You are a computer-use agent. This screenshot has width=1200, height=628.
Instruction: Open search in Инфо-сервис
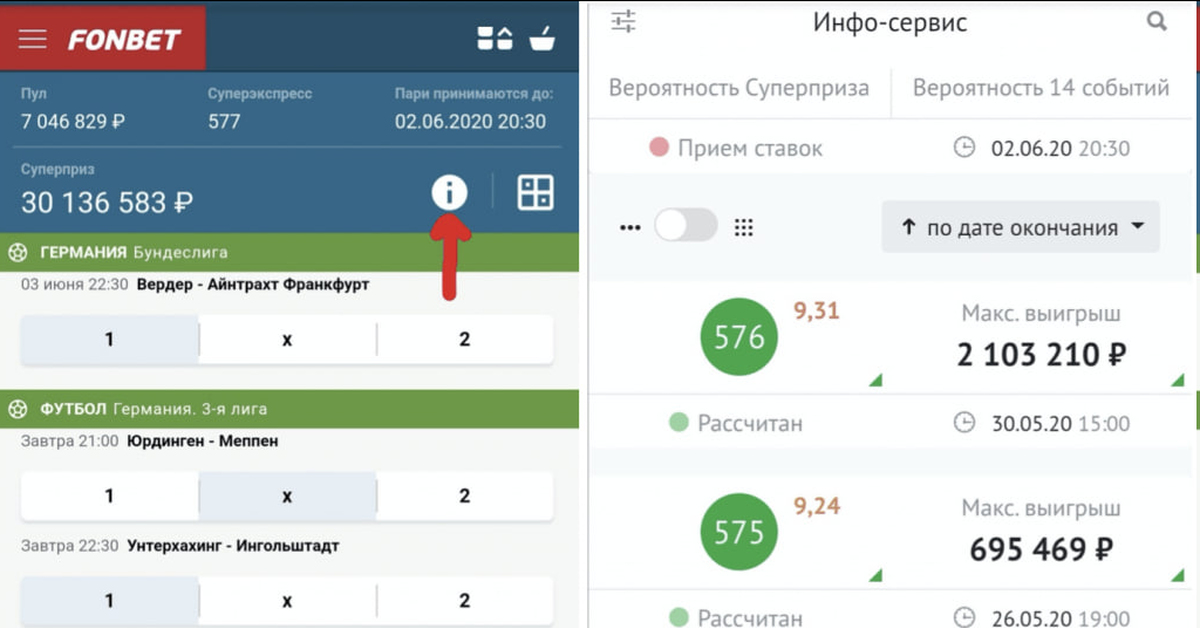pos(1157,21)
